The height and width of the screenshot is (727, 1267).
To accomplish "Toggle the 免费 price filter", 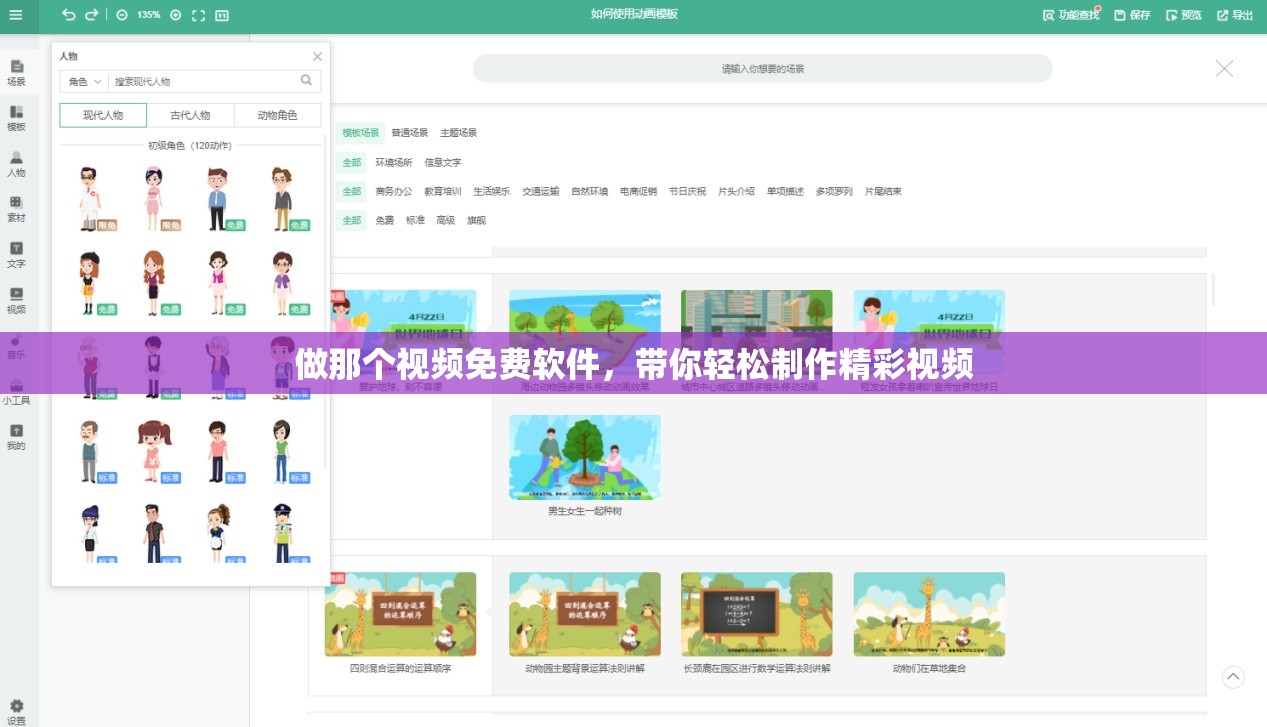I will tap(384, 220).
